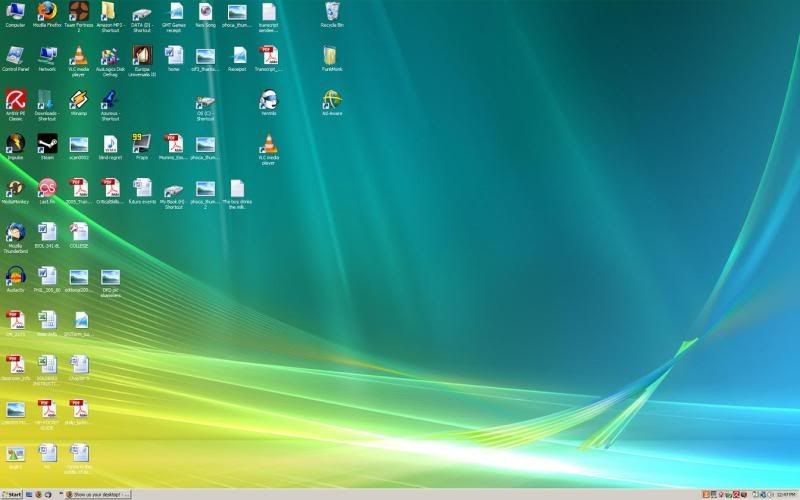Launch Ad-Aware from the desktop

332,102
